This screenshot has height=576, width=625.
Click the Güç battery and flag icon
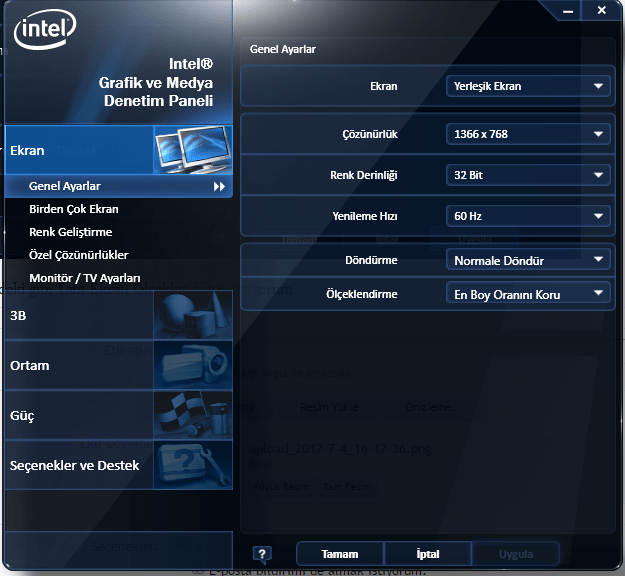click(193, 415)
